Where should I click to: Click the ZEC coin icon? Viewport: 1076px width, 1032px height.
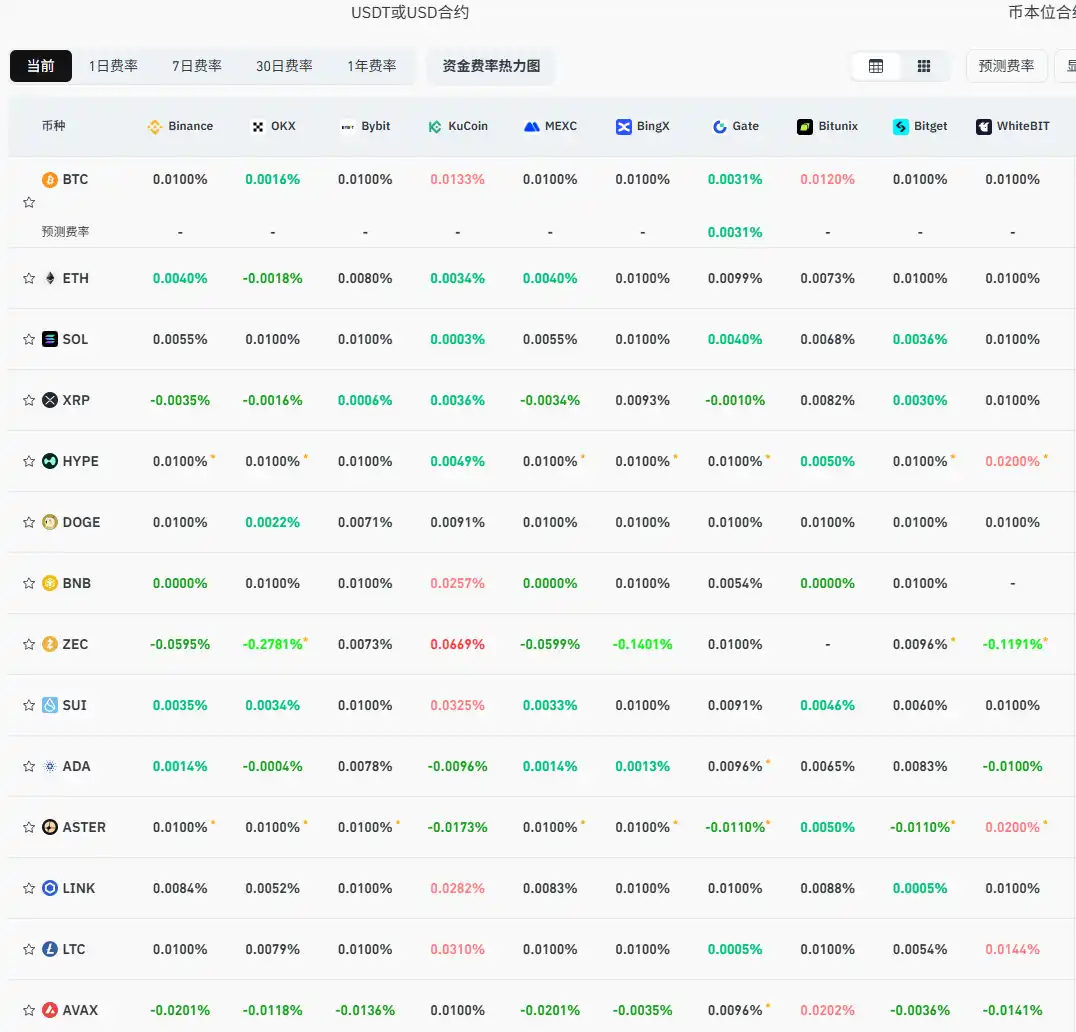50,645
